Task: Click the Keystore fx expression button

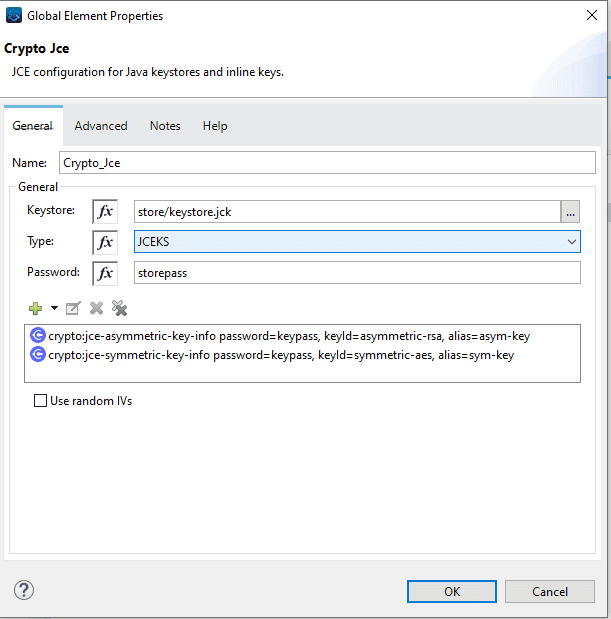Action: pos(105,212)
